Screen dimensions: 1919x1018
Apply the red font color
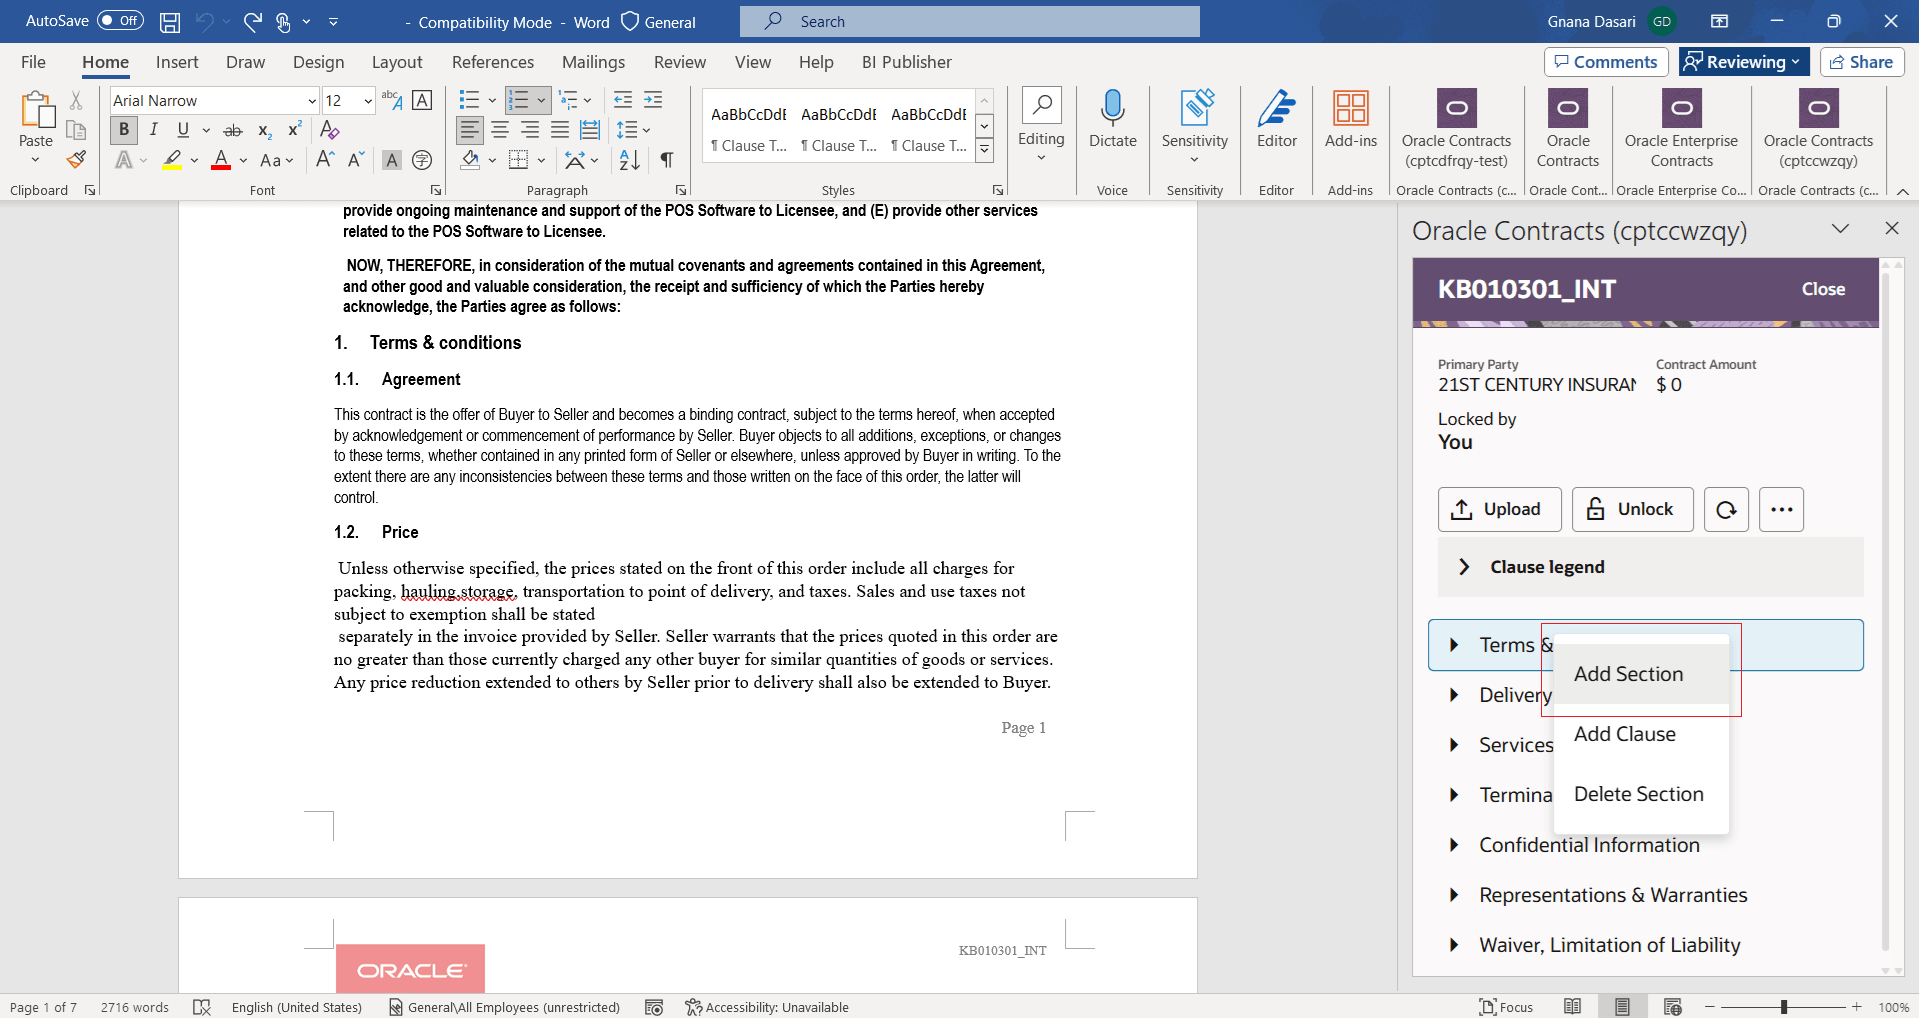(x=221, y=160)
